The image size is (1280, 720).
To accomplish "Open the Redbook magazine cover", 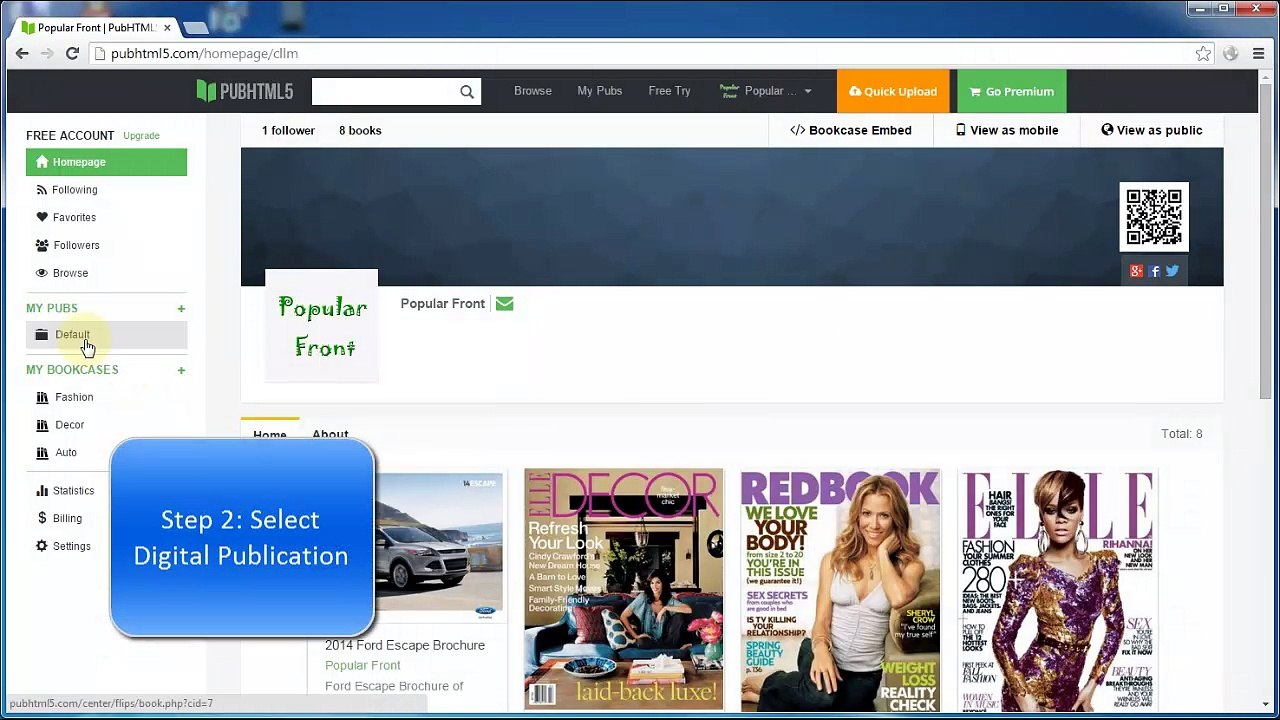I will point(840,590).
